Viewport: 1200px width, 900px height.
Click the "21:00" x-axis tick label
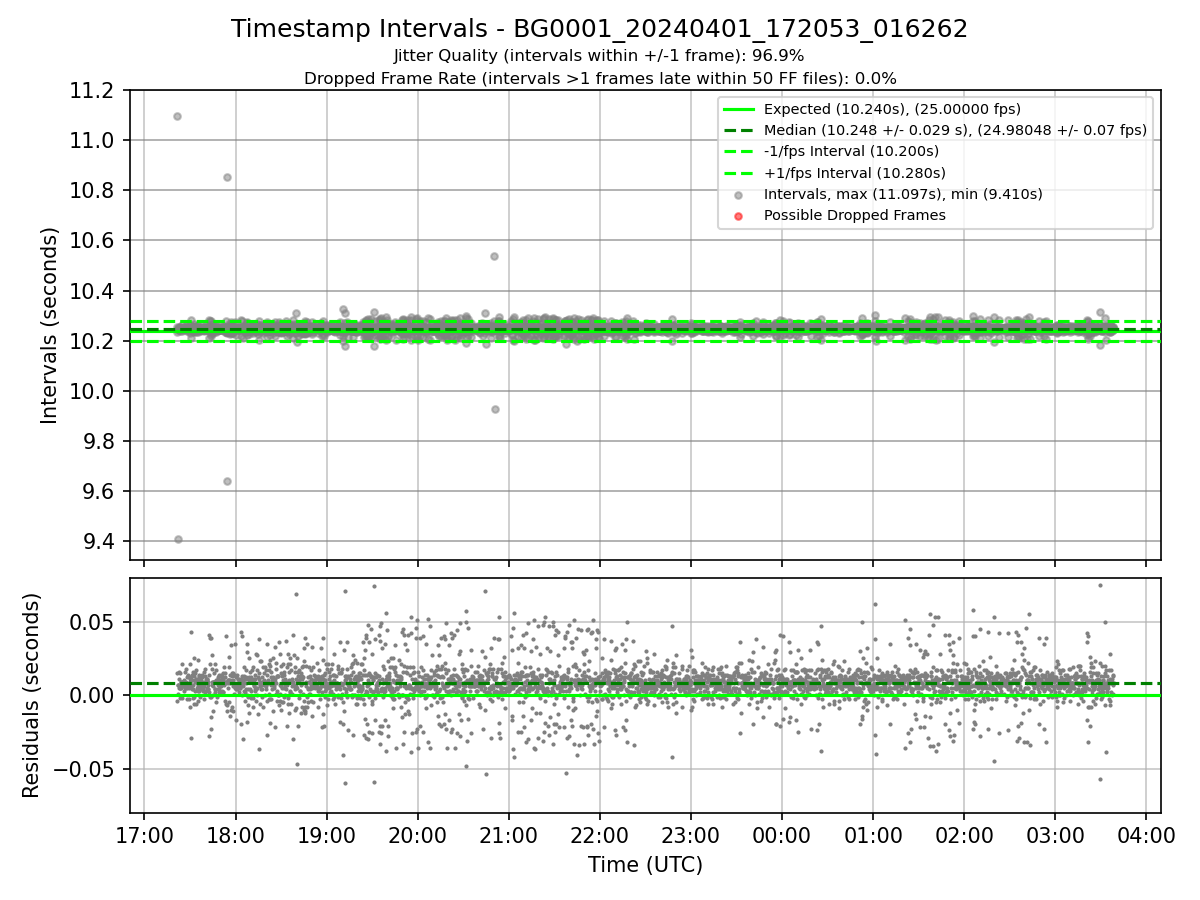[508, 836]
